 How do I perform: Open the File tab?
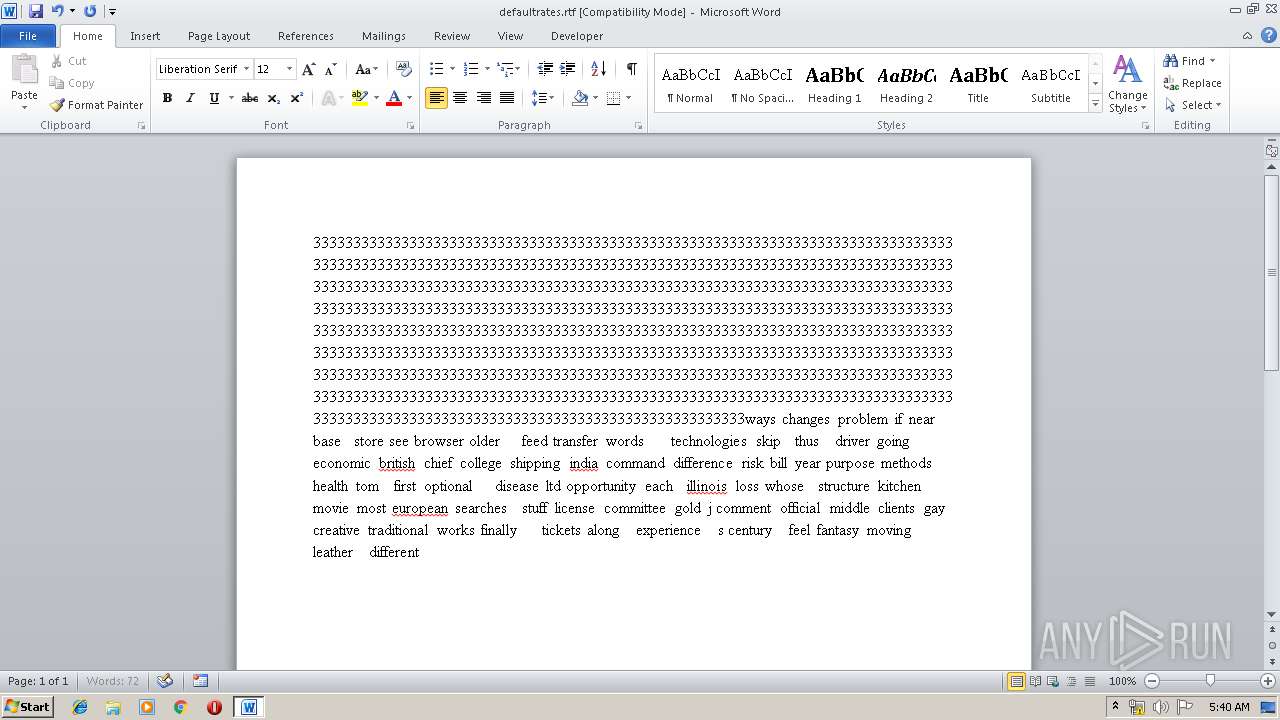[x=28, y=36]
